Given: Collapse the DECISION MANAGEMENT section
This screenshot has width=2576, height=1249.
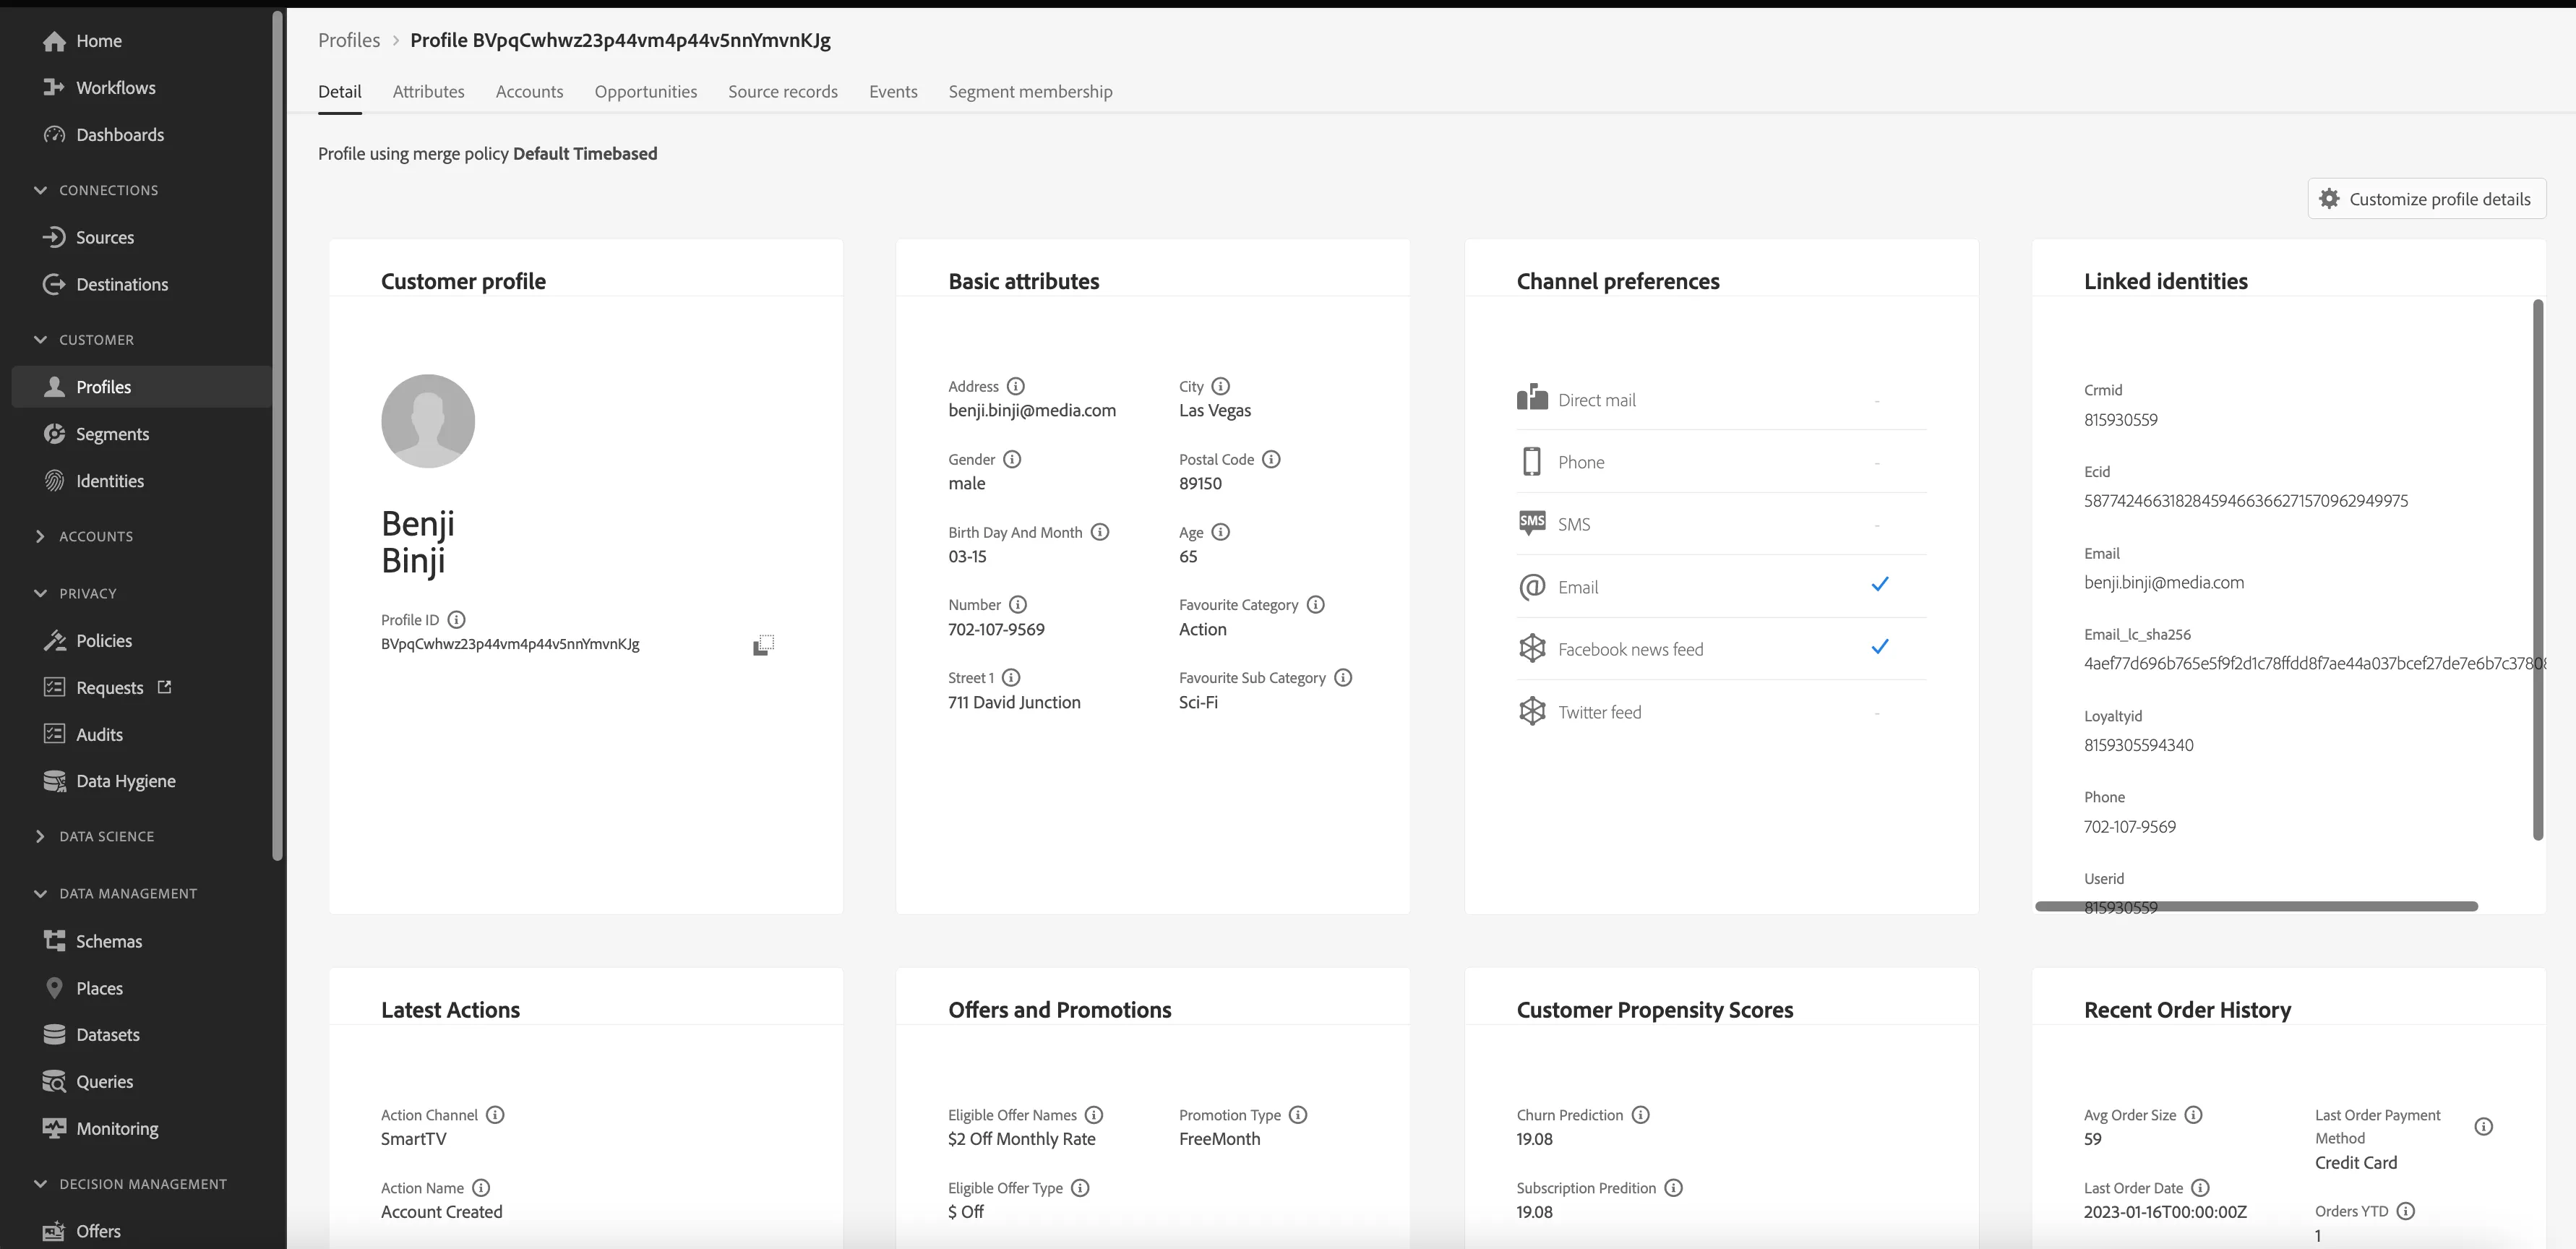Looking at the screenshot, I should [40, 1184].
